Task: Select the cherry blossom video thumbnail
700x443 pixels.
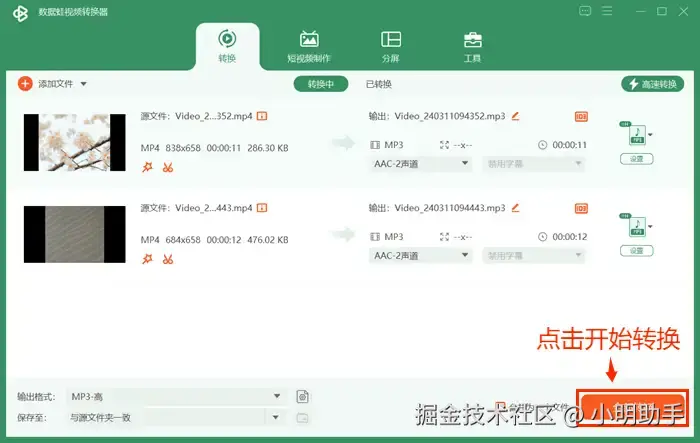Action: [x=75, y=142]
